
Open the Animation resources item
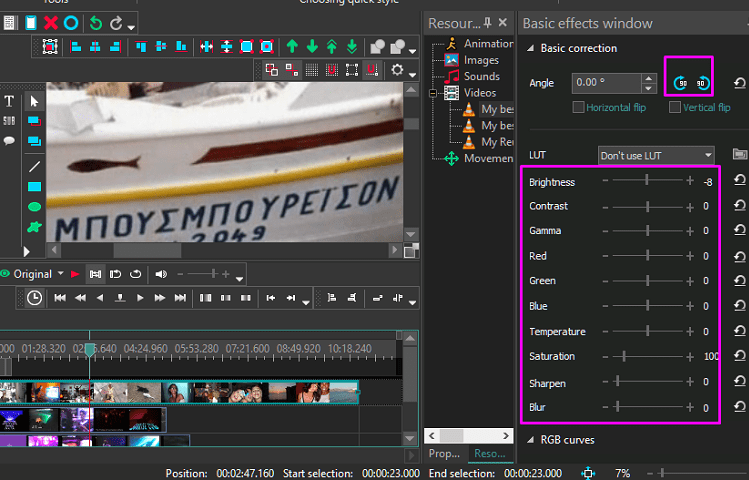pos(488,43)
